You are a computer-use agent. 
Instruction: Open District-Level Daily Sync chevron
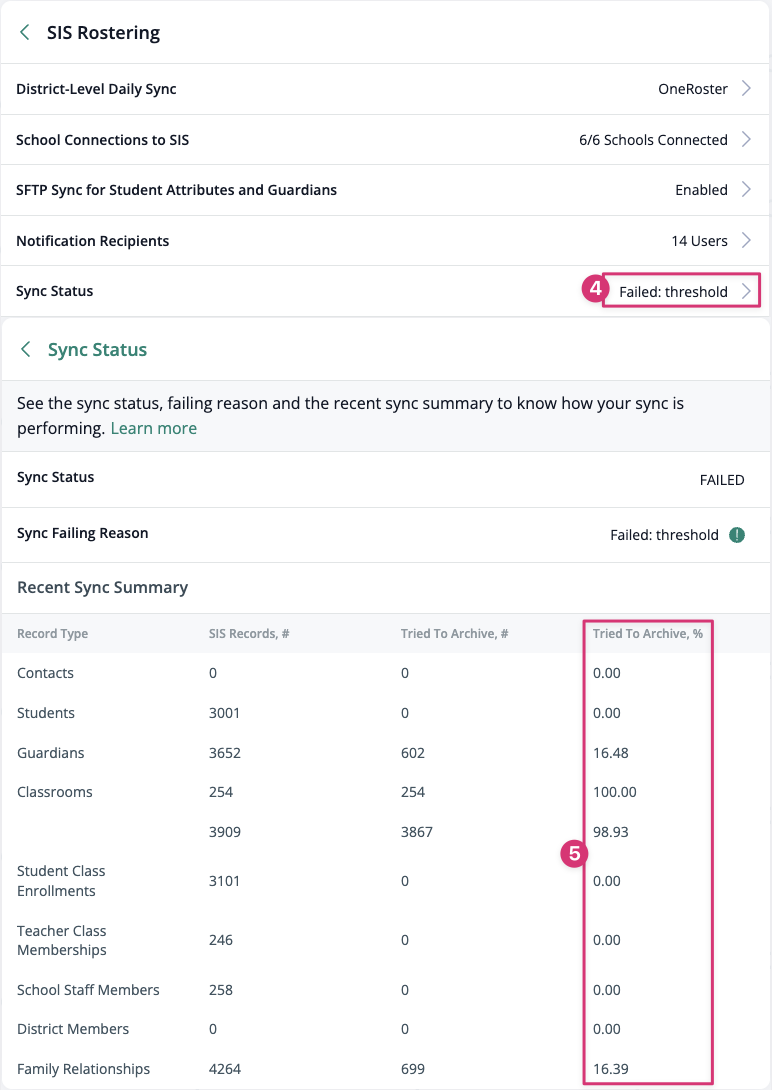[746, 88]
